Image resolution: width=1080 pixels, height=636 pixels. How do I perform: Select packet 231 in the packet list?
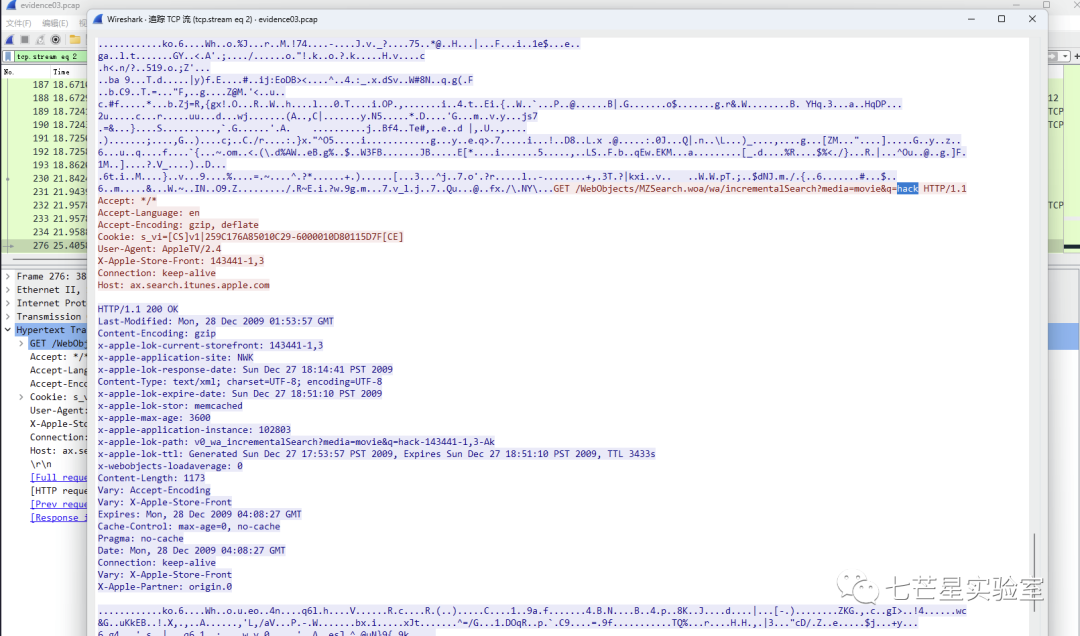point(45,192)
